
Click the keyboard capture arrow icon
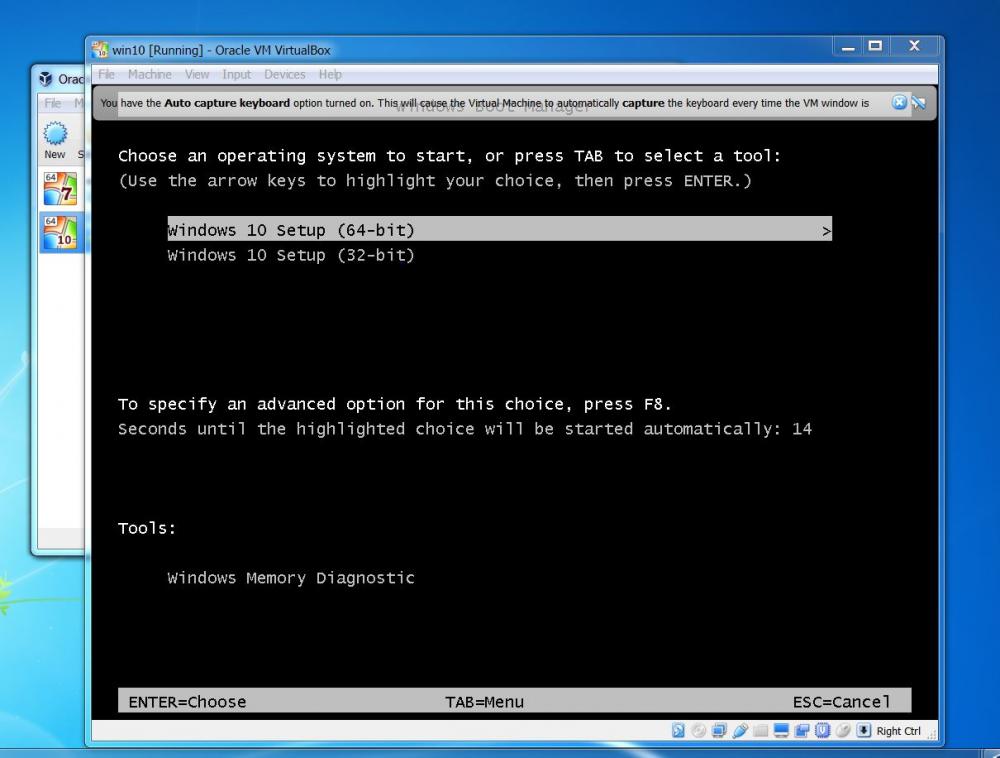864,731
